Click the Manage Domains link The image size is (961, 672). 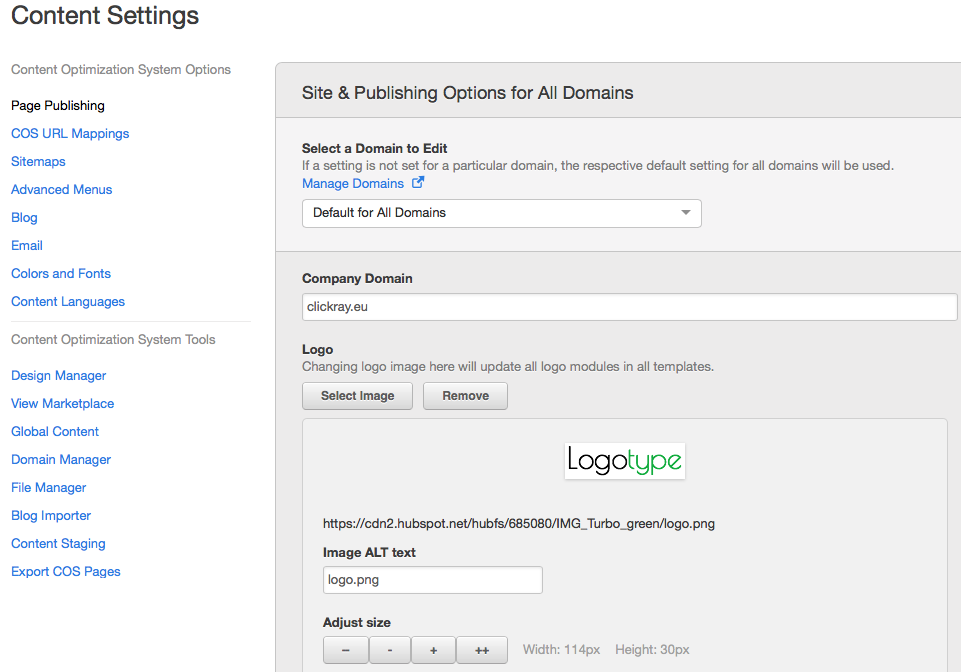pos(353,183)
